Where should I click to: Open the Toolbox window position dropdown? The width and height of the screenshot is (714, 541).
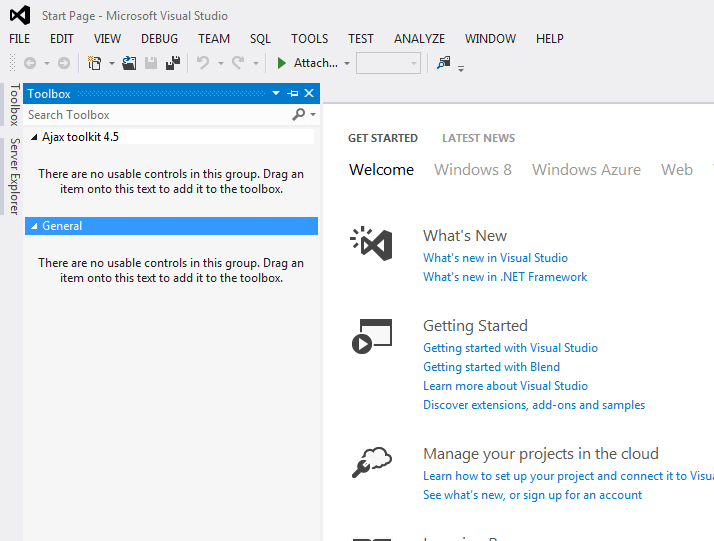point(276,93)
